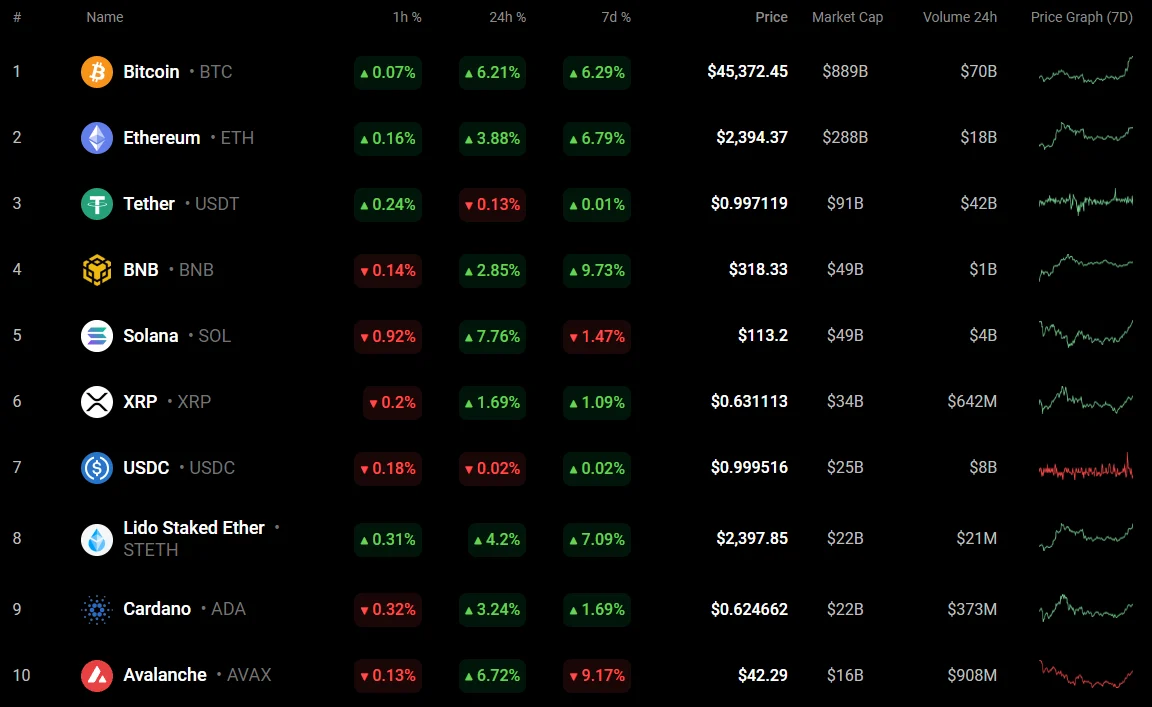Viewport: 1152px width, 707px height.
Task: Click the Solana logo icon
Action: pos(97,336)
